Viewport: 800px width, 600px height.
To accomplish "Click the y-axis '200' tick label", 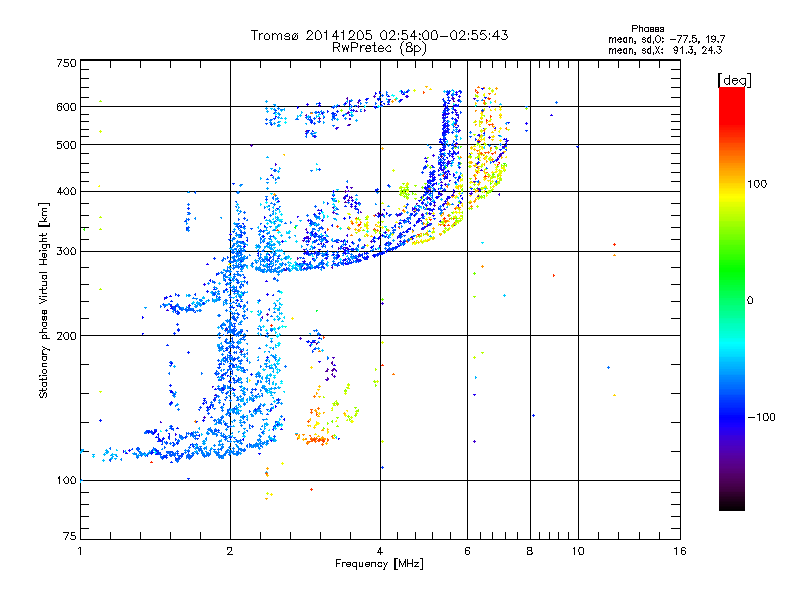I will (66, 336).
